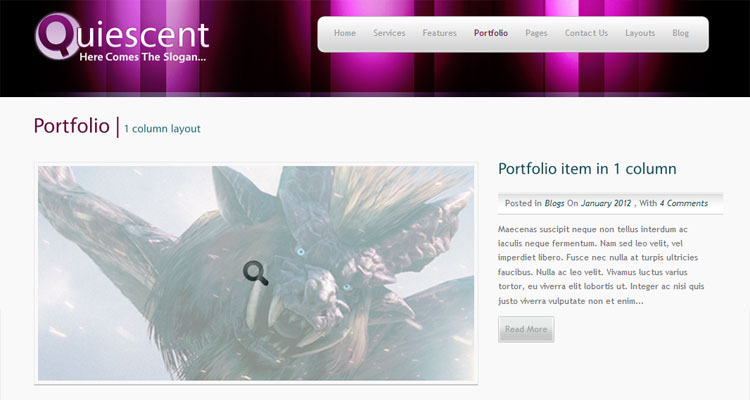Click the Q logo circle

(x=57, y=36)
